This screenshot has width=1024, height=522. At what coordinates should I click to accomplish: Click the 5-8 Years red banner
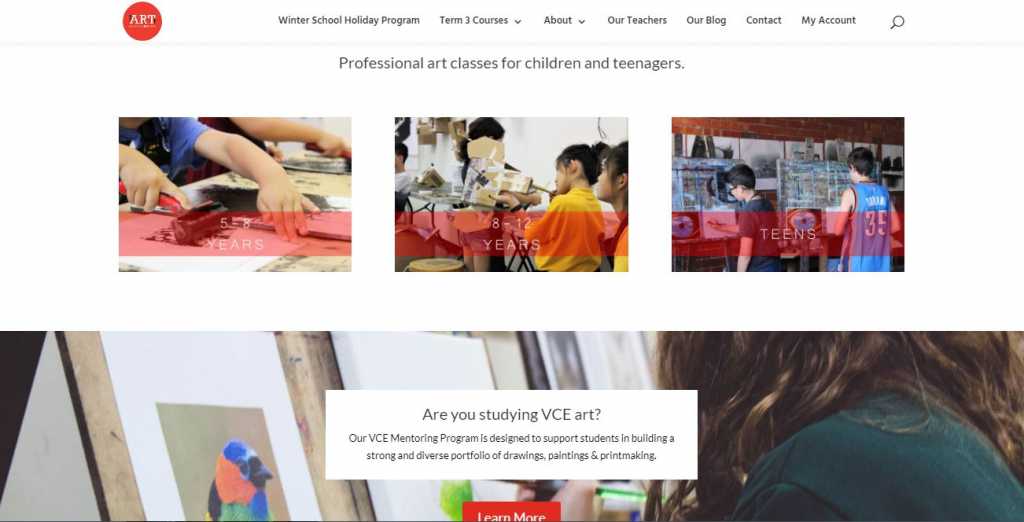(235, 234)
